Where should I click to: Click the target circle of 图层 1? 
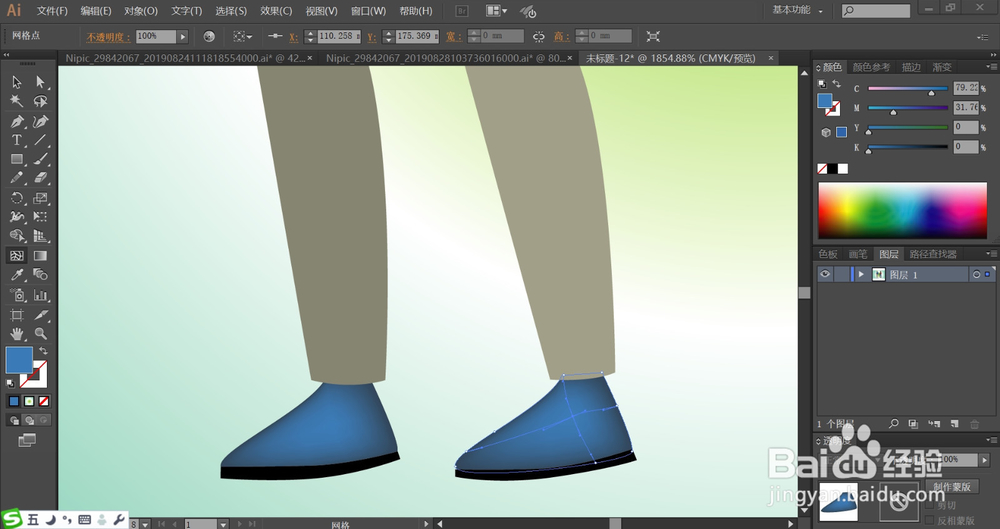[x=976, y=274]
